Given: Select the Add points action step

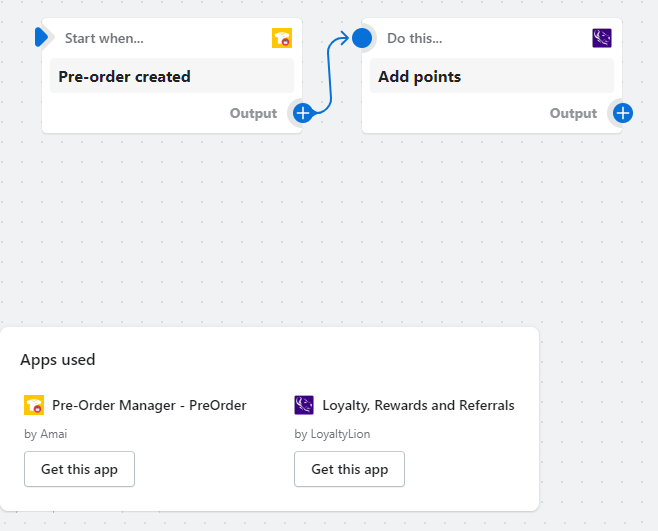Looking at the screenshot, I should (491, 76).
